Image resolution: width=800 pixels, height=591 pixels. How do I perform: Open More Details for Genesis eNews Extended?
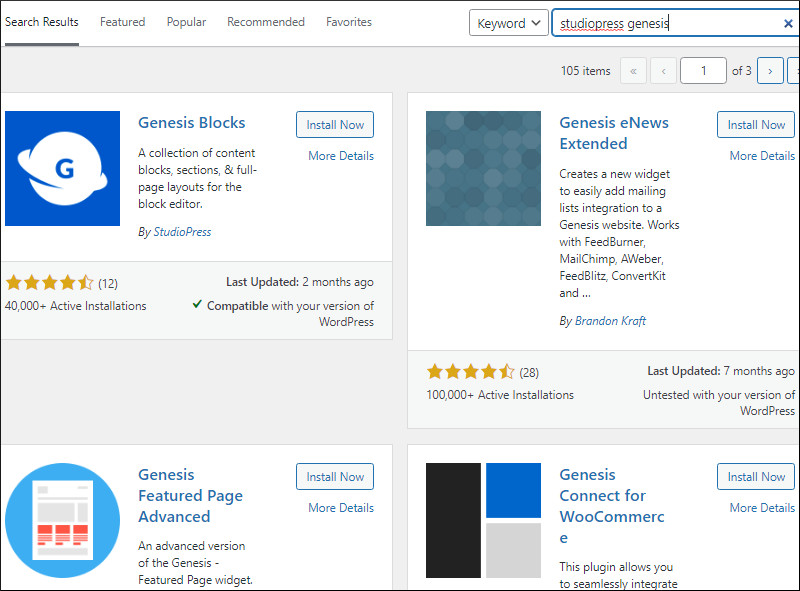pyautogui.click(x=762, y=156)
